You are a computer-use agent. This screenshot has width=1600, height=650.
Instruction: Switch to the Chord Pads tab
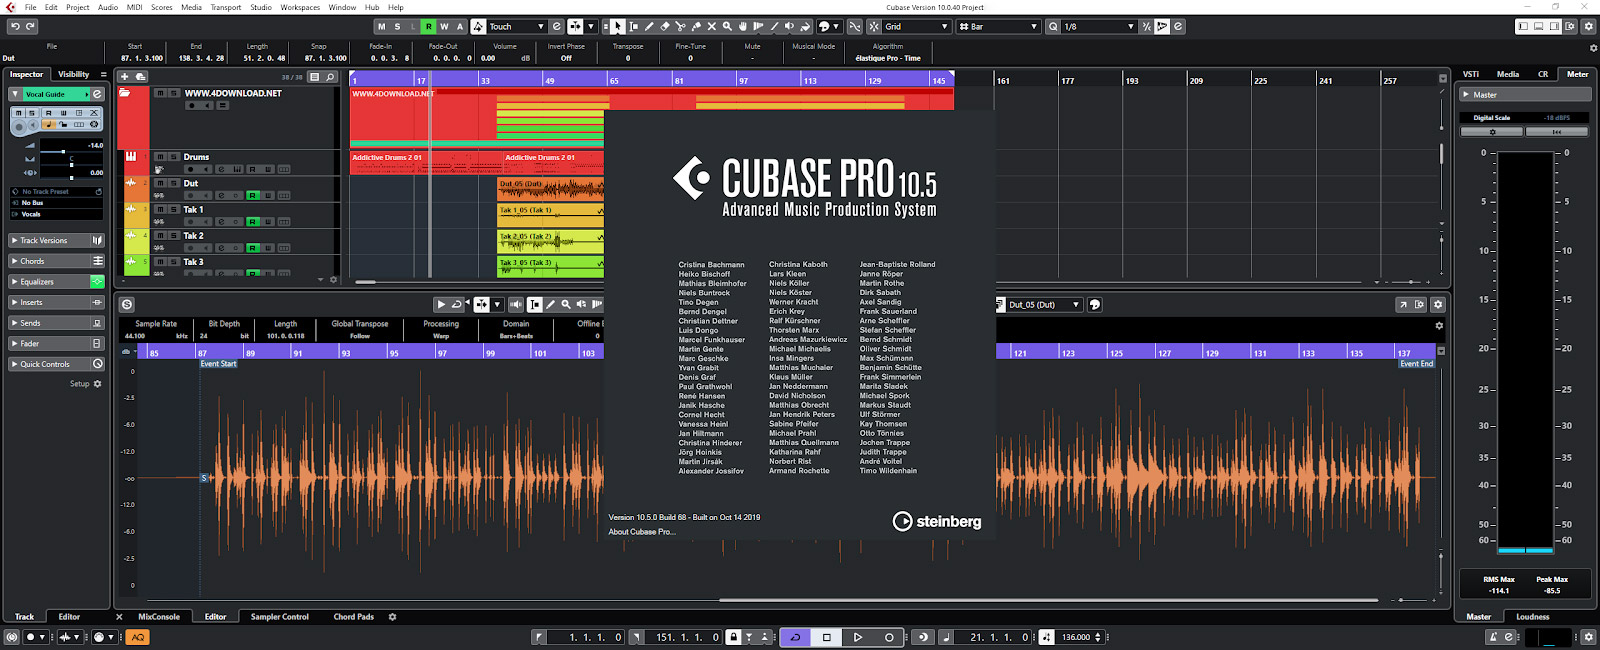[x=354, y=617]
